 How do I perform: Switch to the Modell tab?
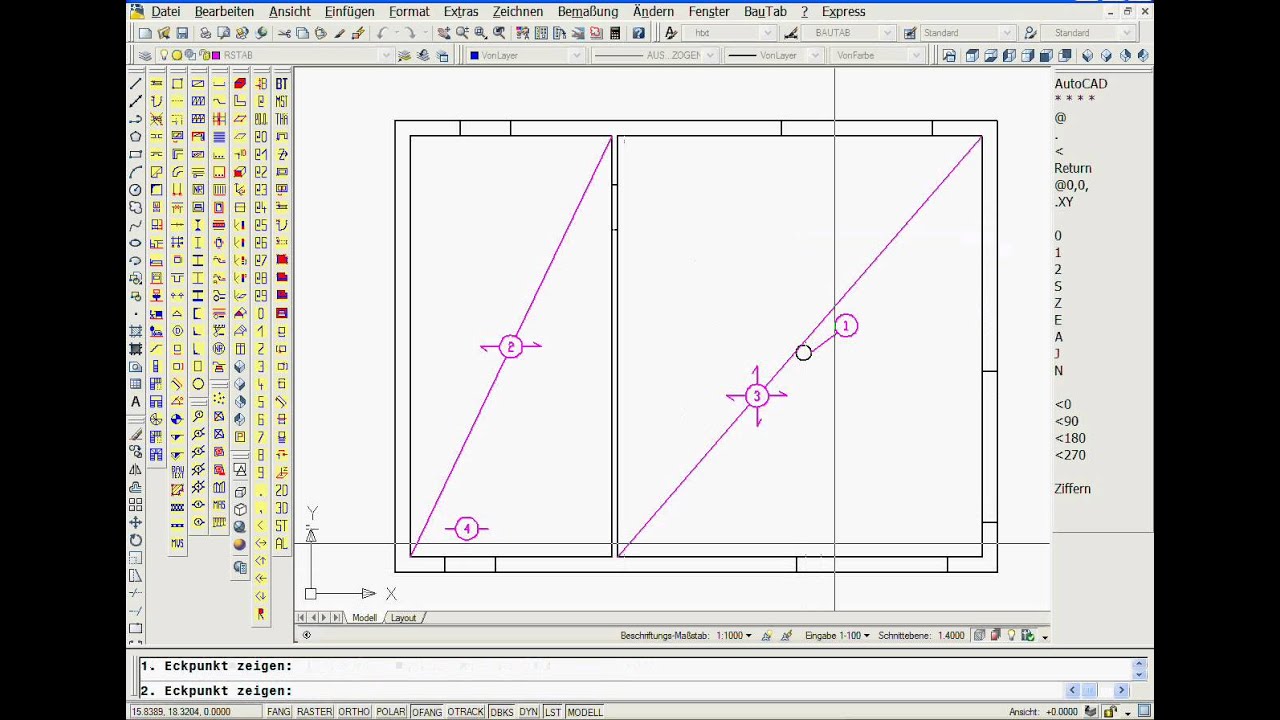[x=364, y=618]
